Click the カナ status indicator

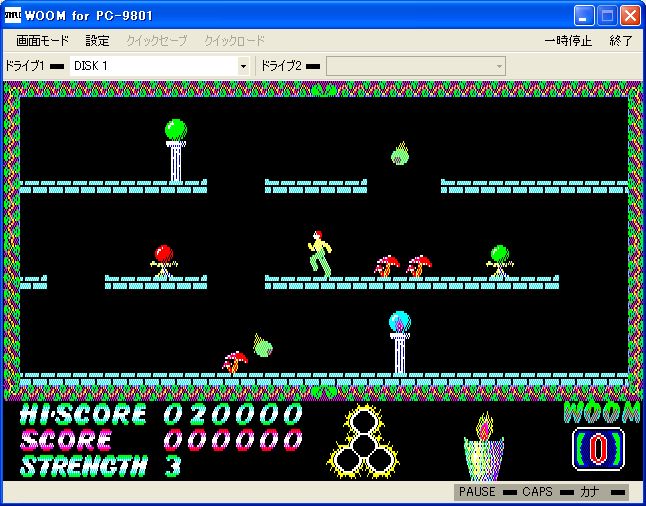602,492
